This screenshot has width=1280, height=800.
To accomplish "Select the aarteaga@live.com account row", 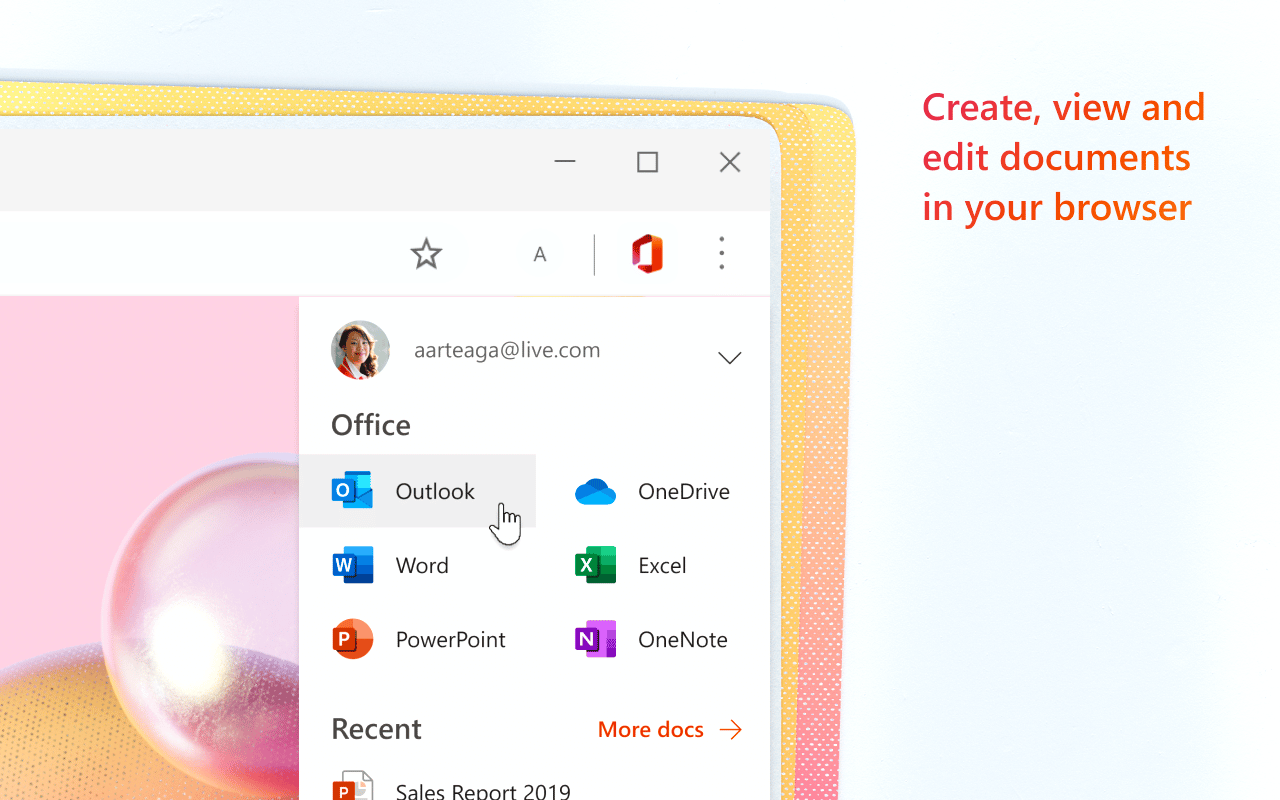I will coord(507,349).
